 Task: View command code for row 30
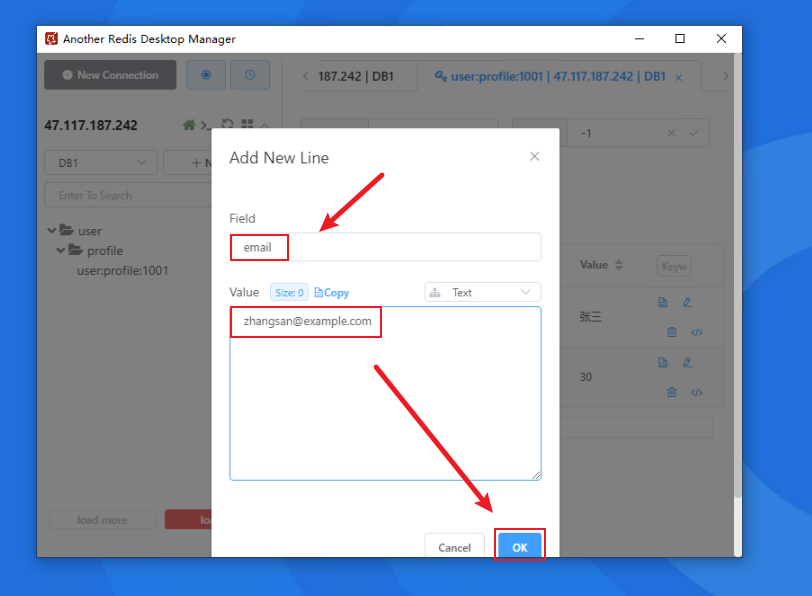pos(697,393)
